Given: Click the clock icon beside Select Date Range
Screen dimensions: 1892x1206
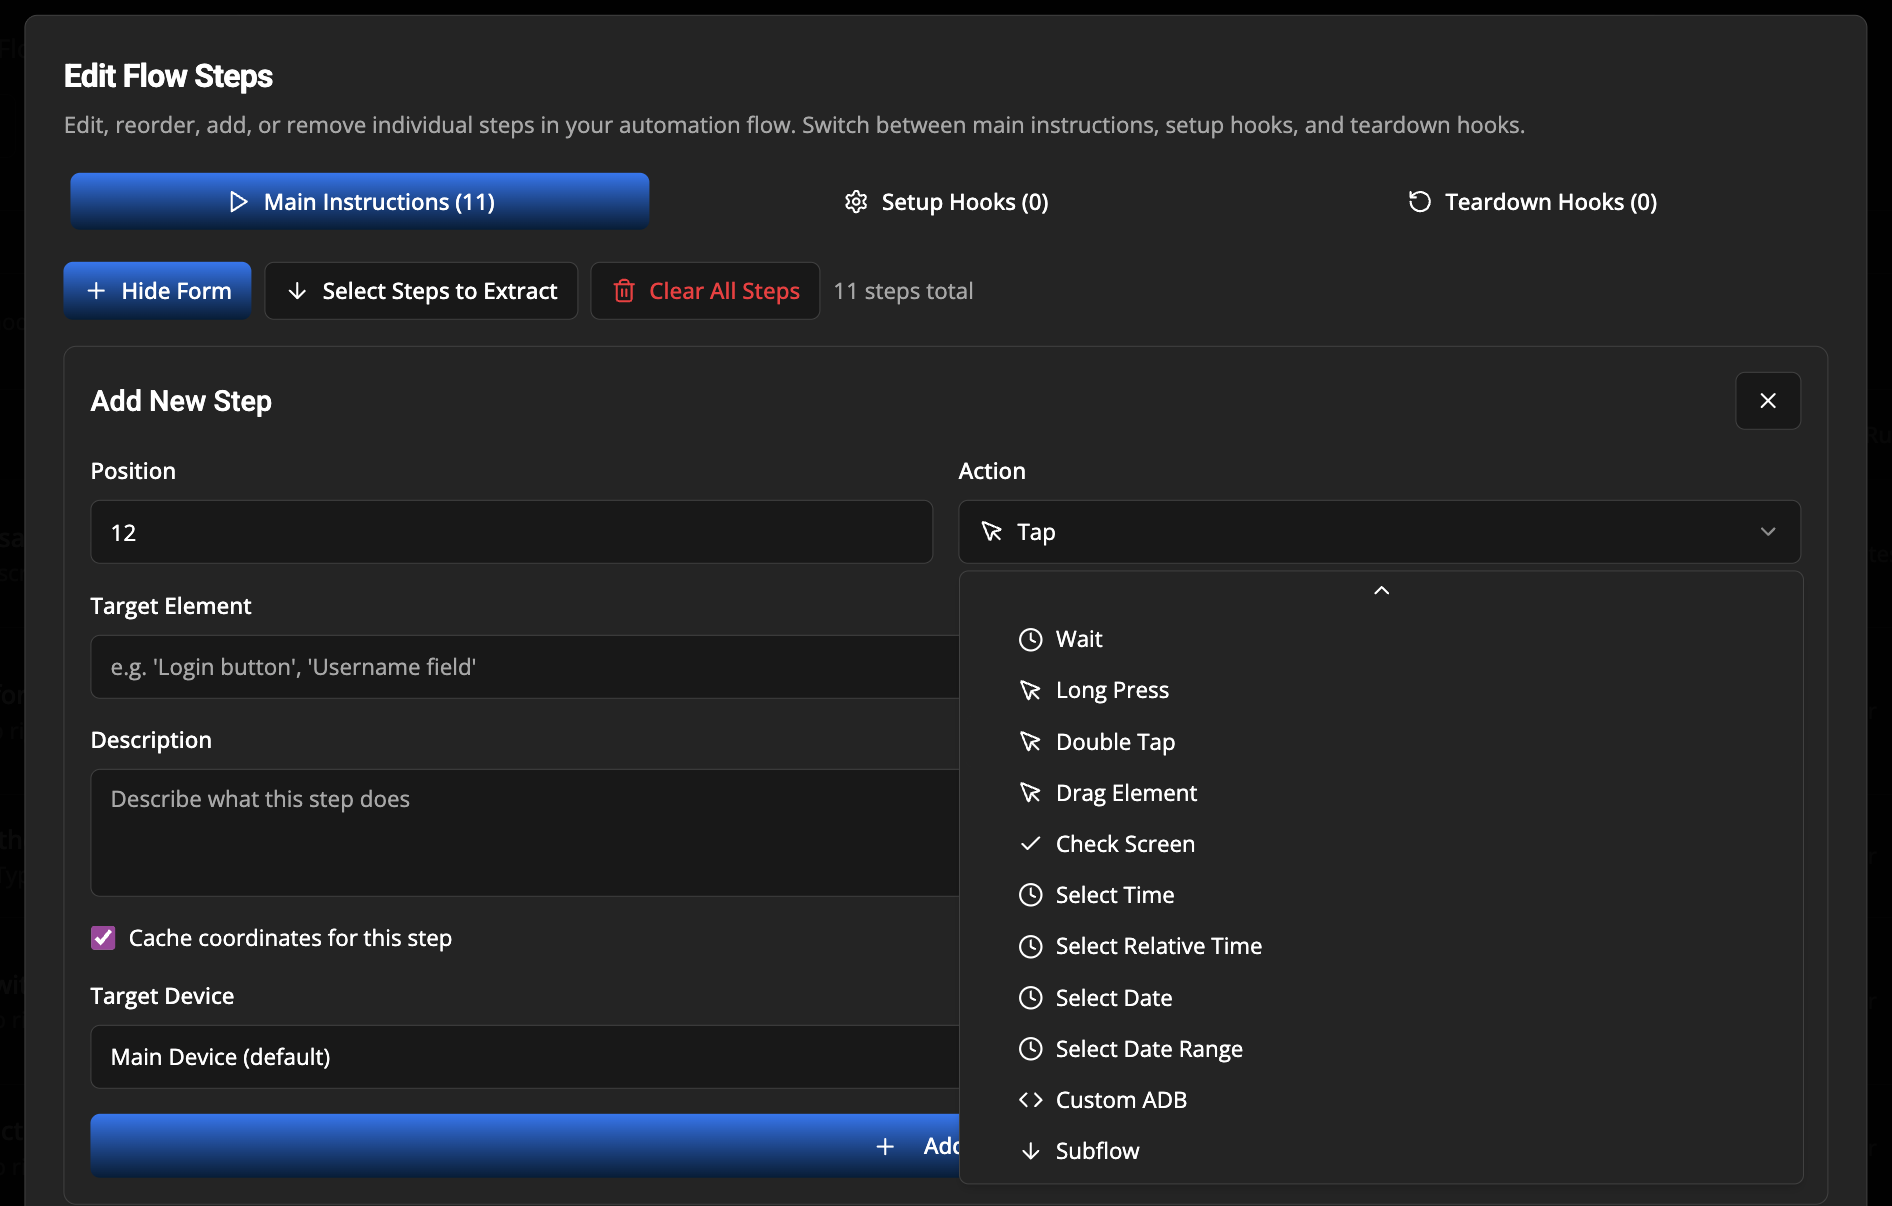Looking at the screenshot, I should (x=1030, y=1049).
